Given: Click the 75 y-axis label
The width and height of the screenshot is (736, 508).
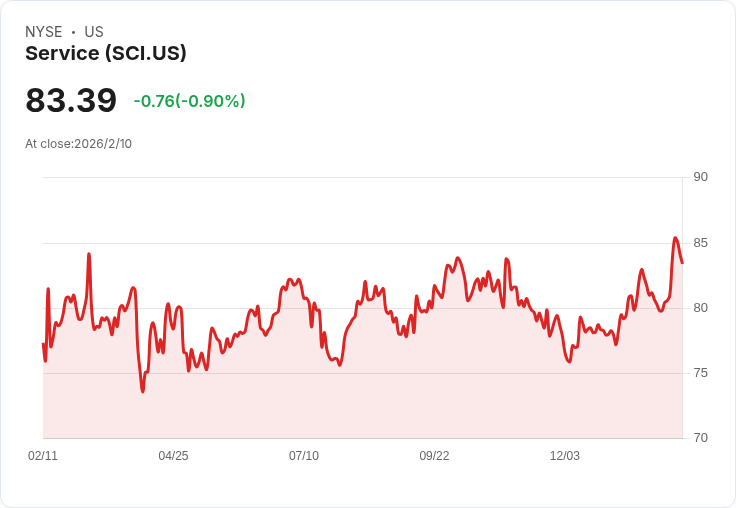Looking at the screenshot, I should pyautogui.click(x=700, y=373).
